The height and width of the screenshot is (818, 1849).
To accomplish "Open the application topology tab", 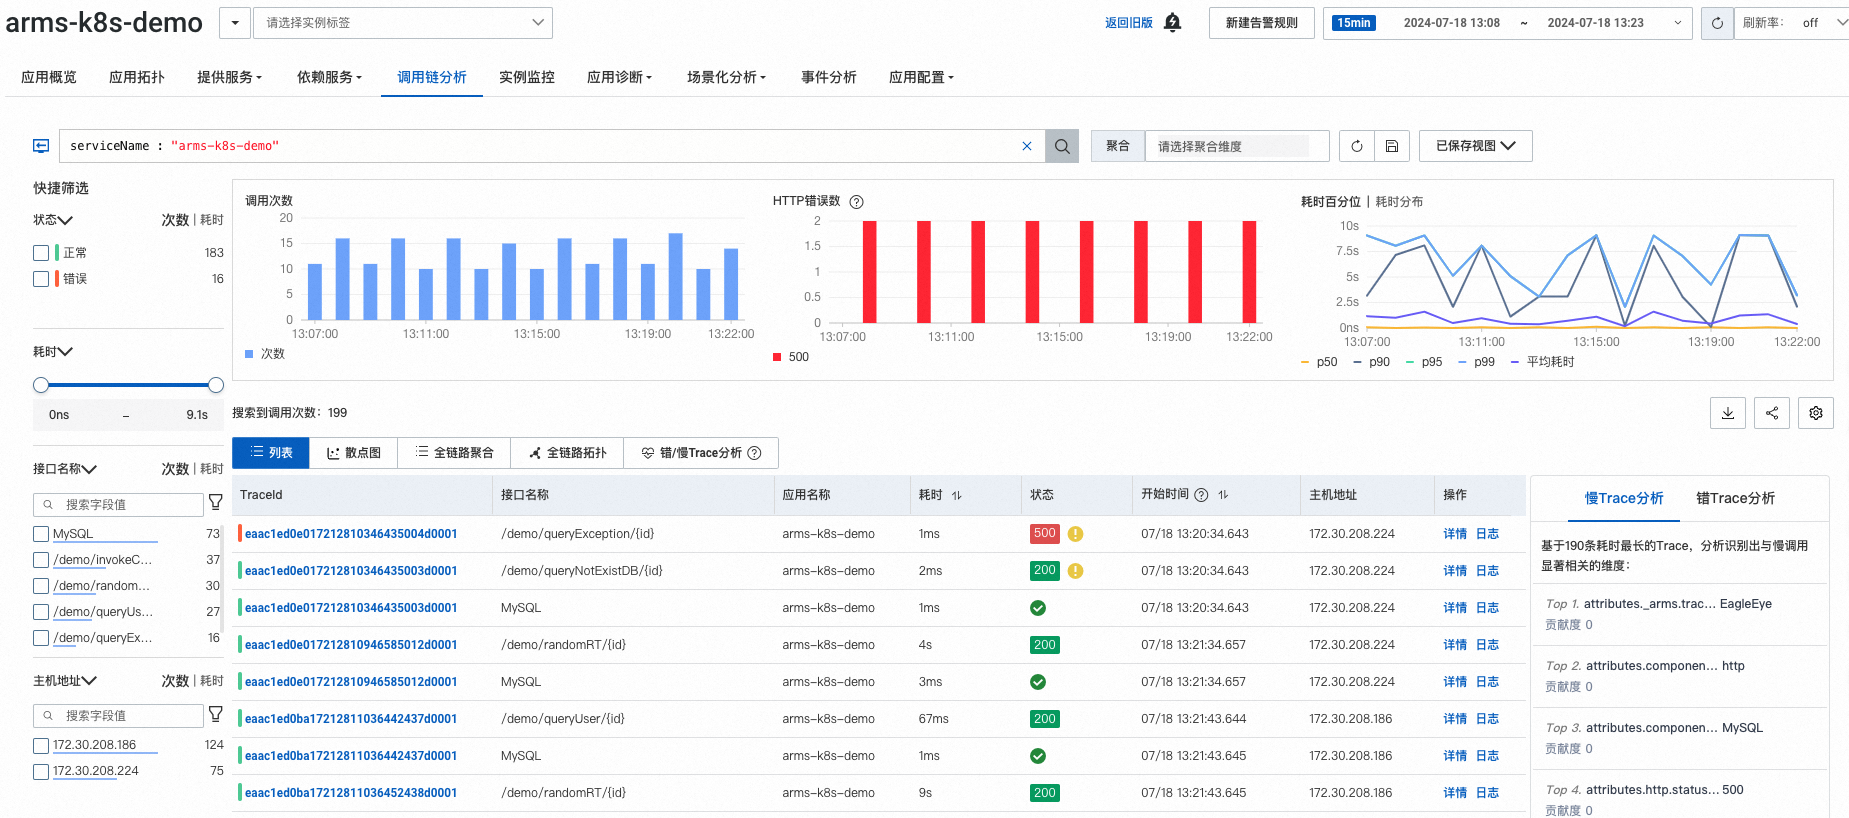I will [x=137, y=77].
